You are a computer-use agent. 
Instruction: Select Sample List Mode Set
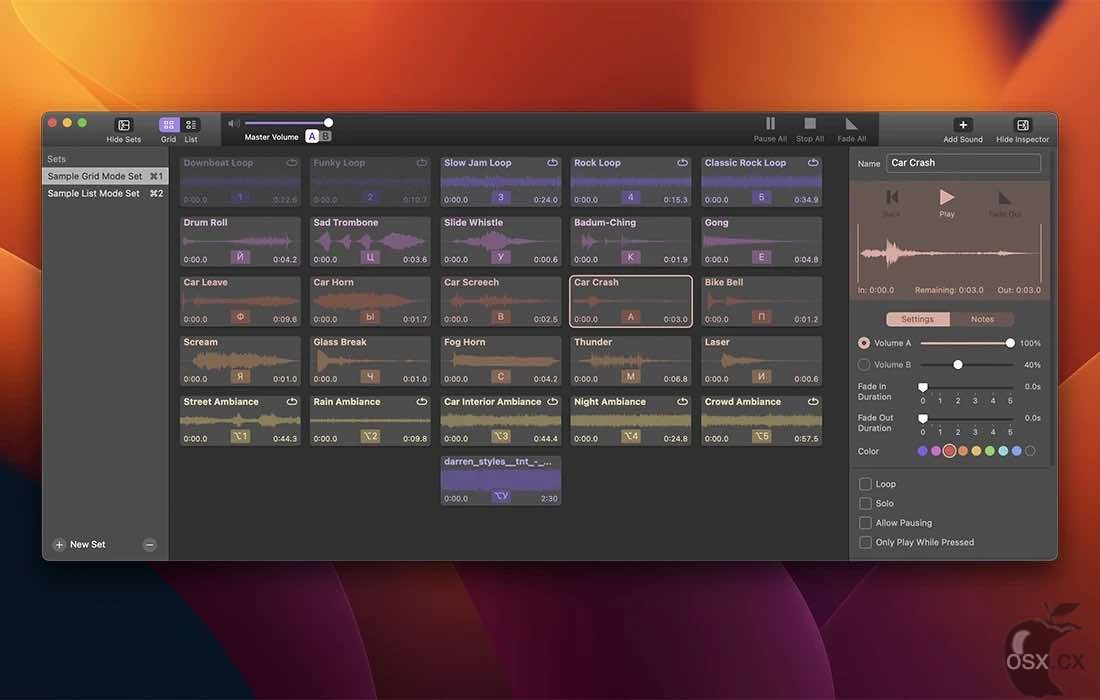(105, 194)
